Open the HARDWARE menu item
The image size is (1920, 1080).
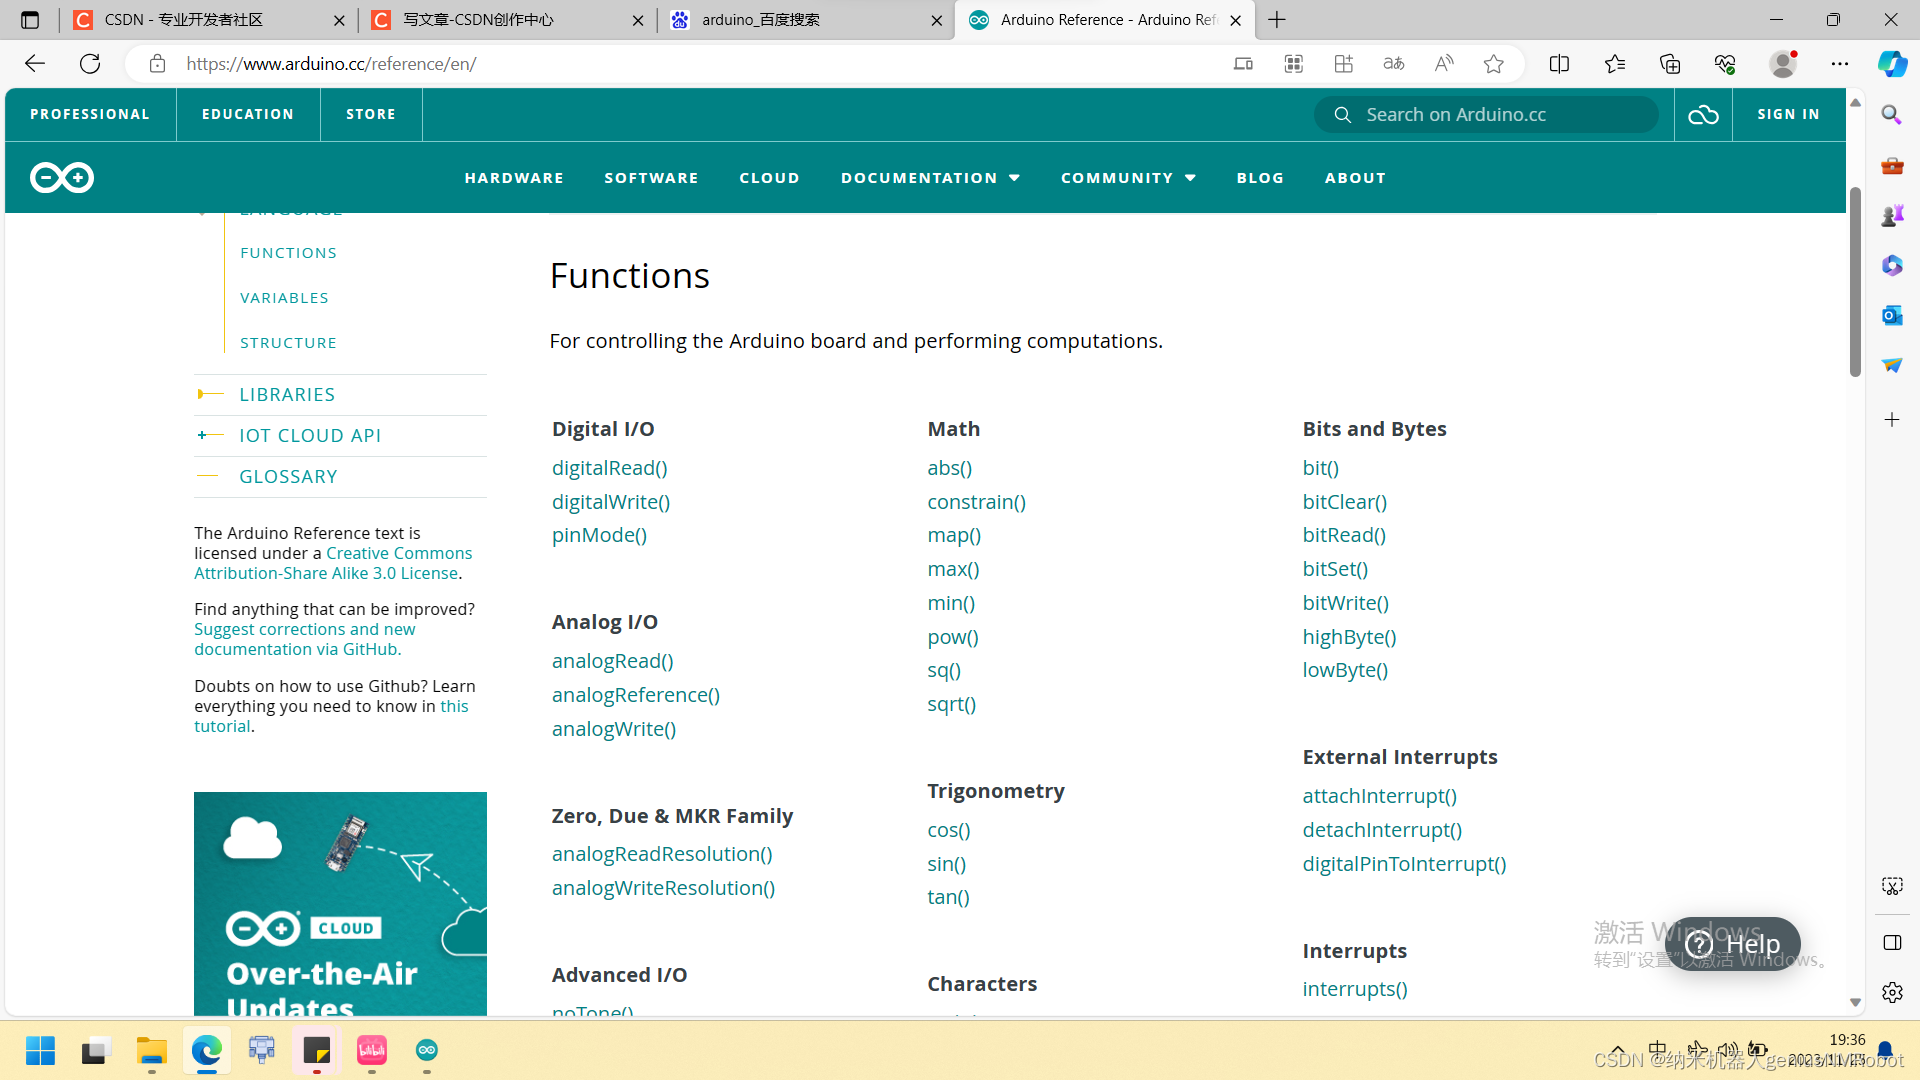(513, 177)
